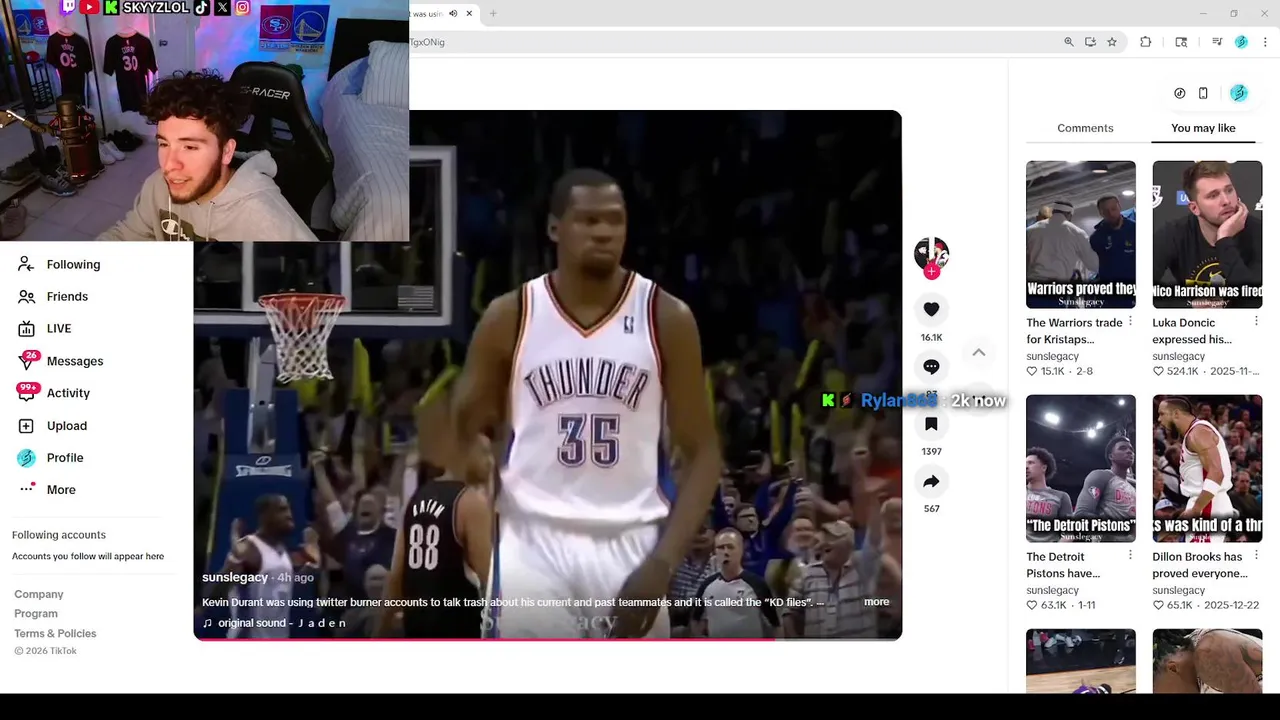Bookmark this page with the Chrome star icon
Image resolution: width=1280 pixels, height=720 pixels.
tap(1112, 42)
